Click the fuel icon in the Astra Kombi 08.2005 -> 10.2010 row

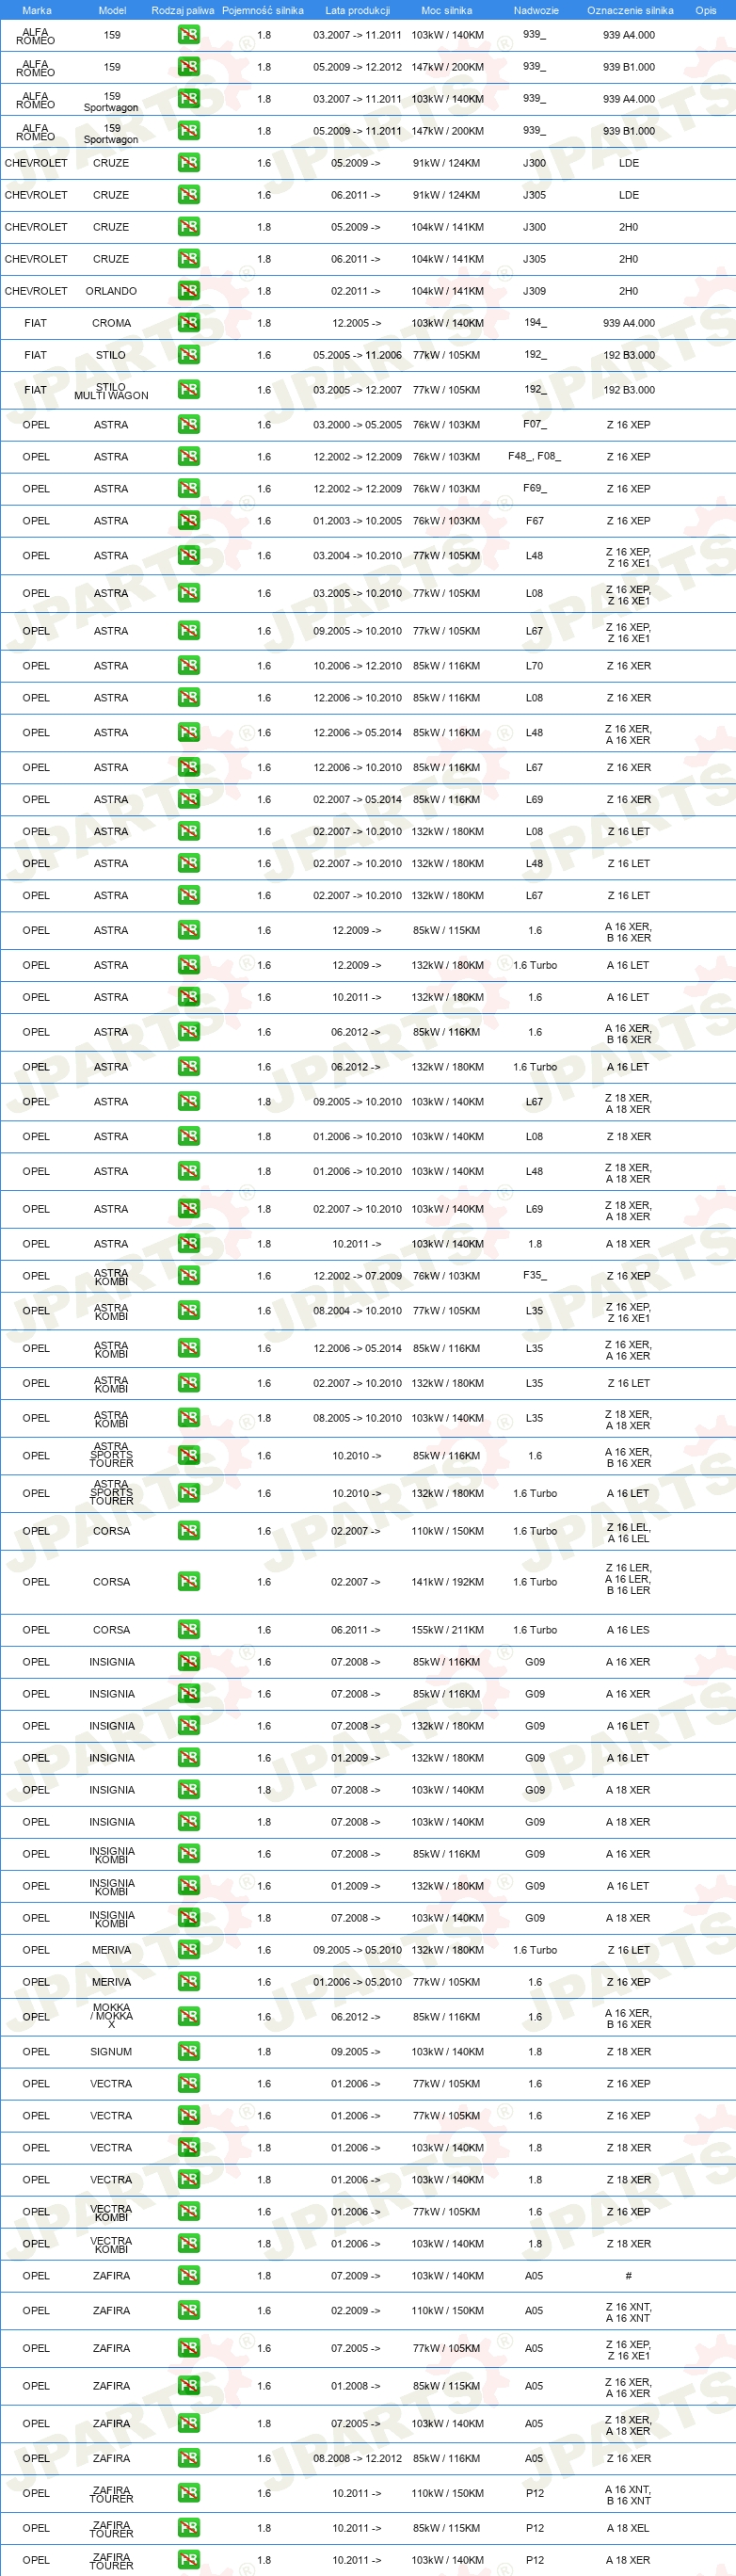pos(188,1418)
